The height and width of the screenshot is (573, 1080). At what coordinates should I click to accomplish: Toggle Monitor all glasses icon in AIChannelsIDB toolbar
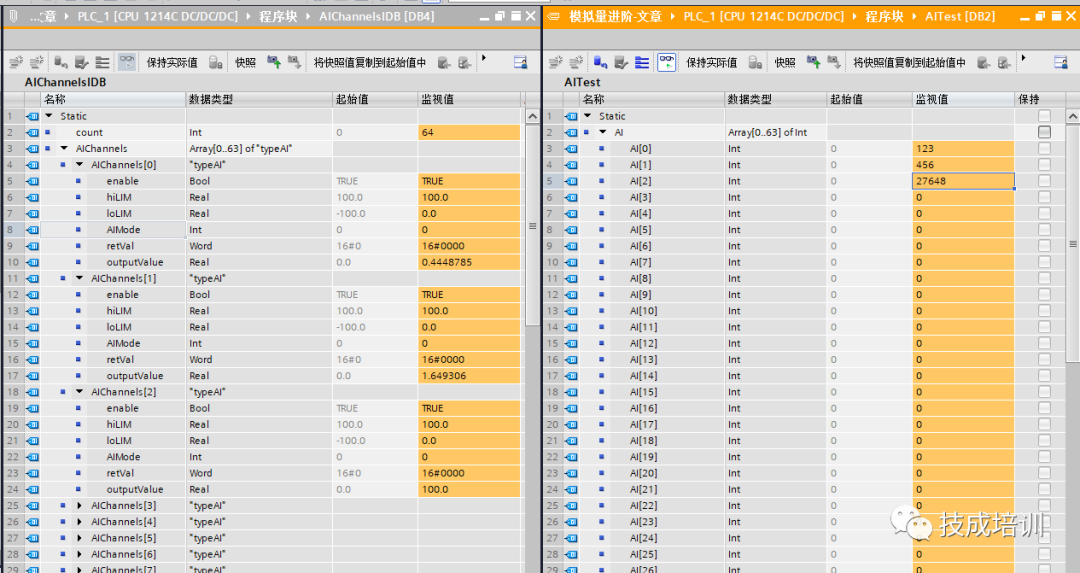click(127, 63)
